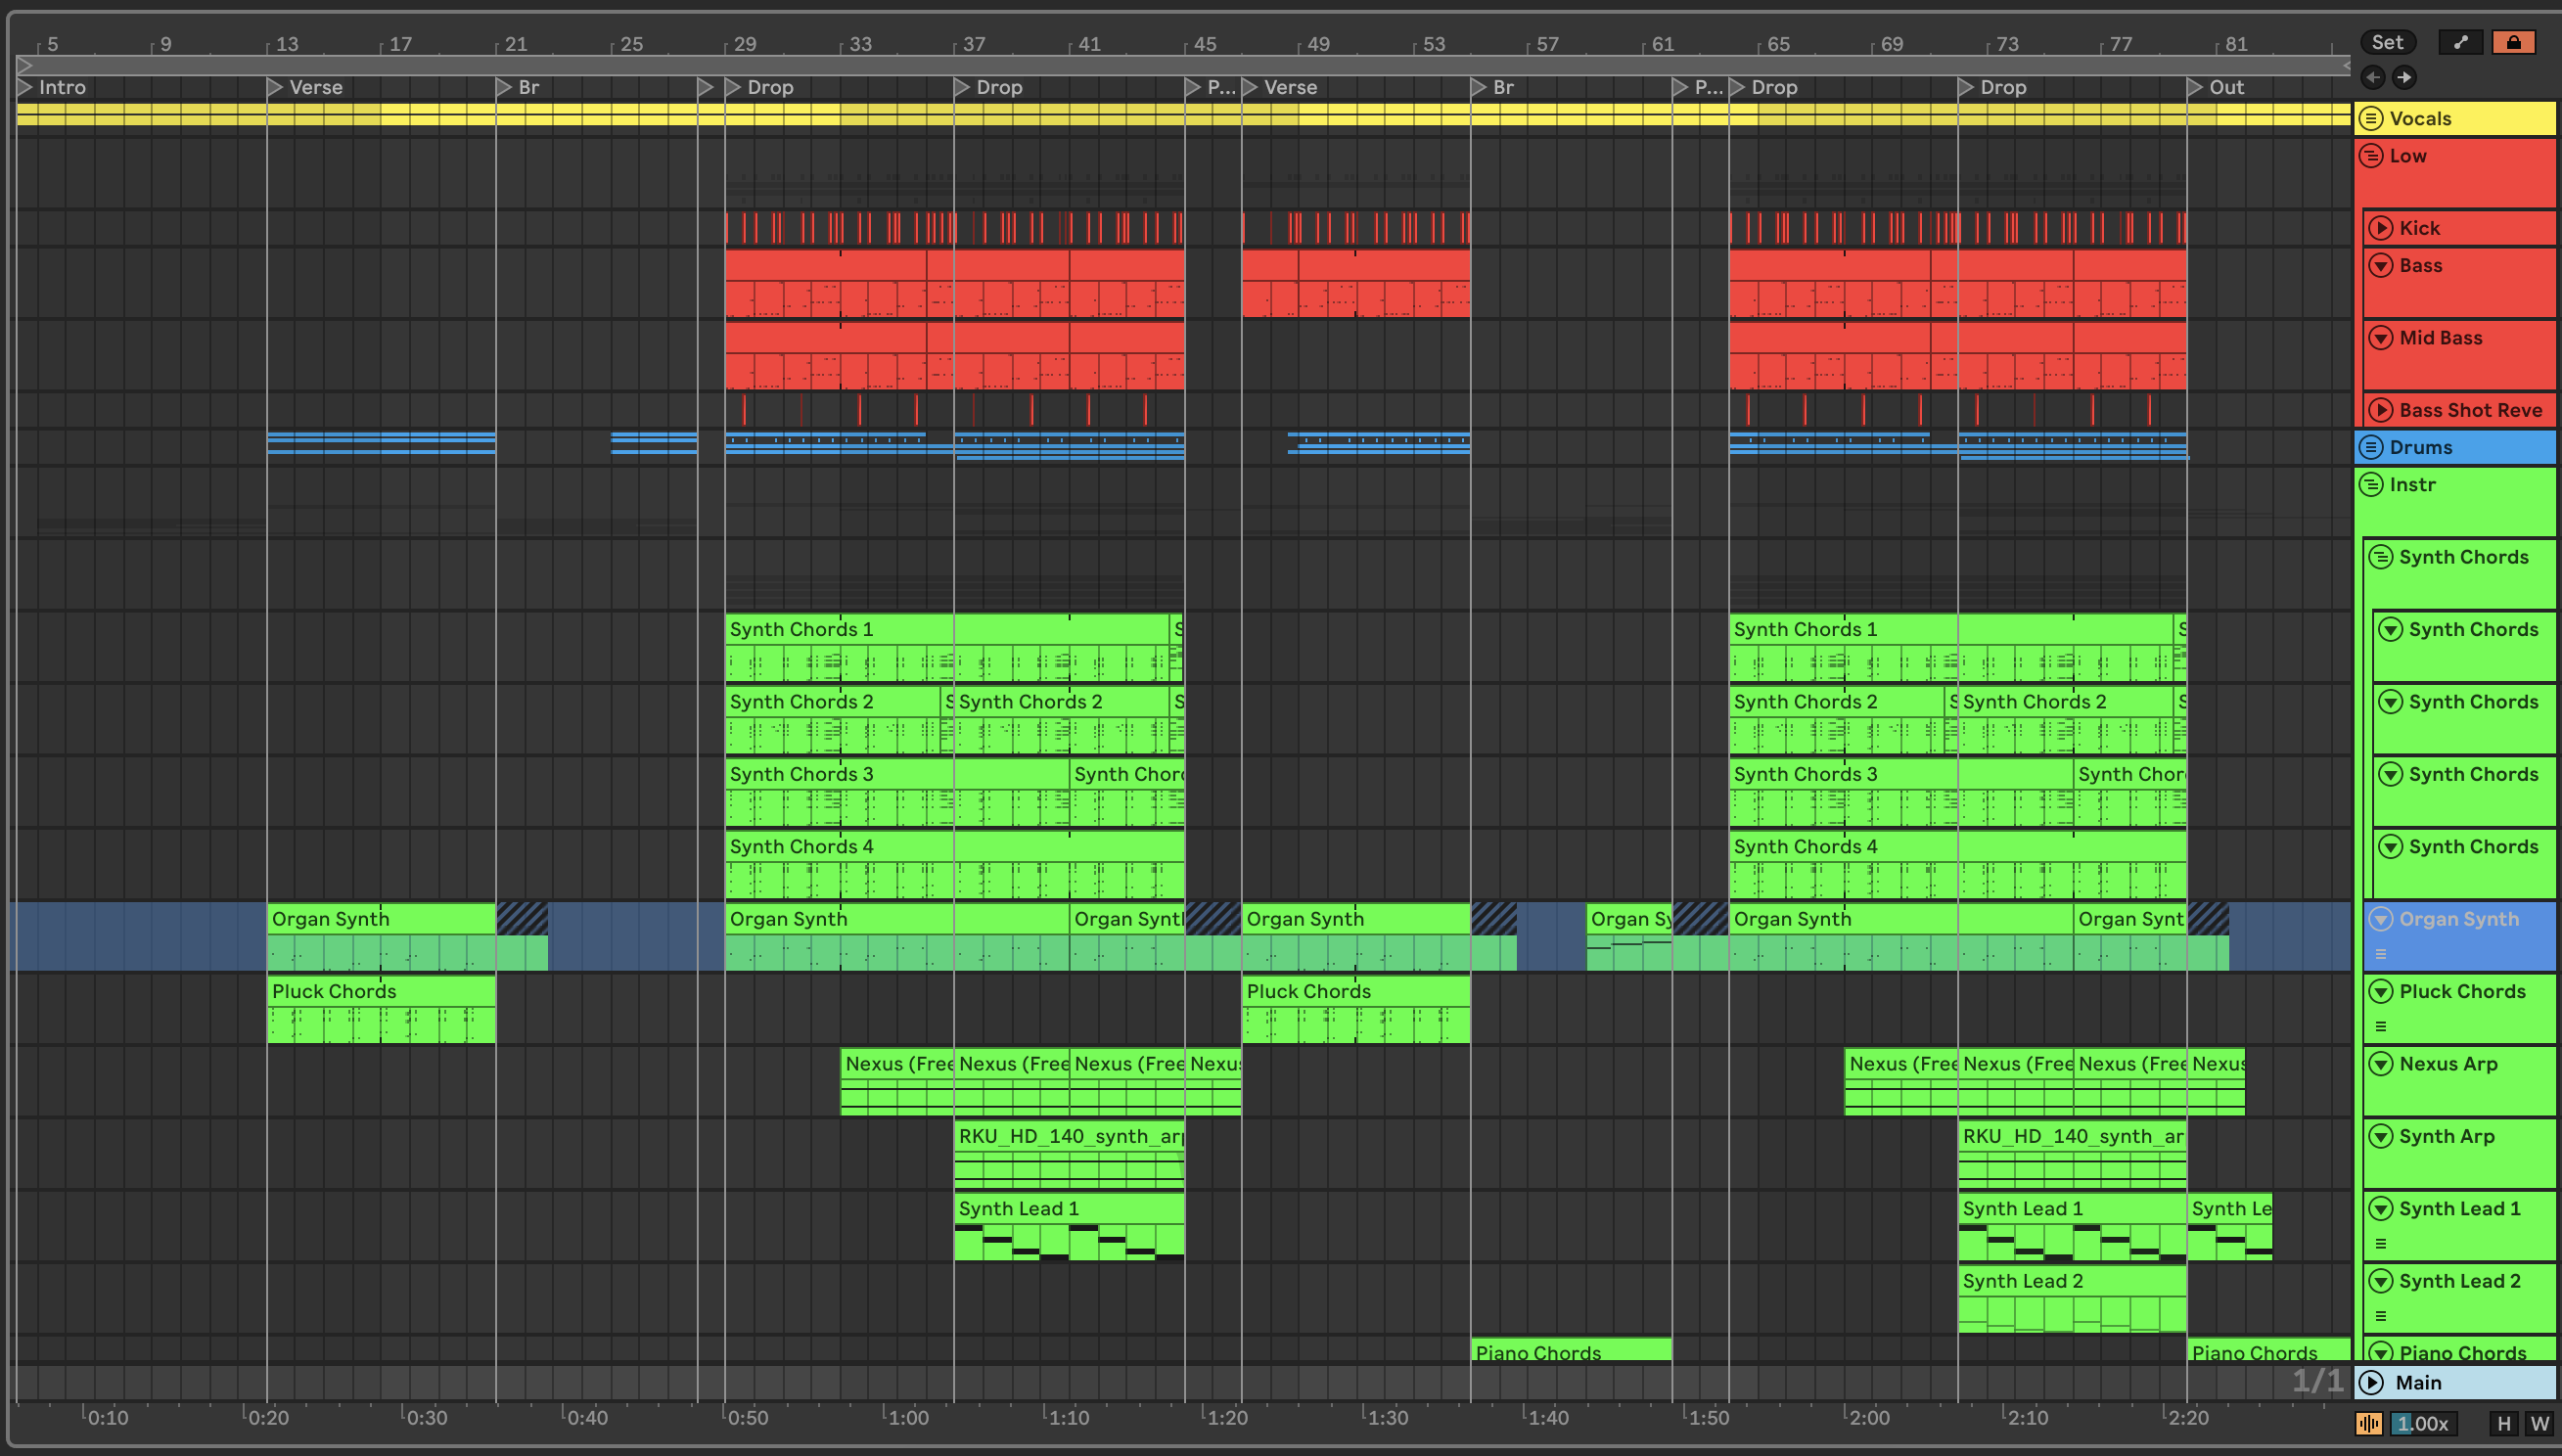
Task: Fold the Low group track
Action: (x=2370, y=156)
